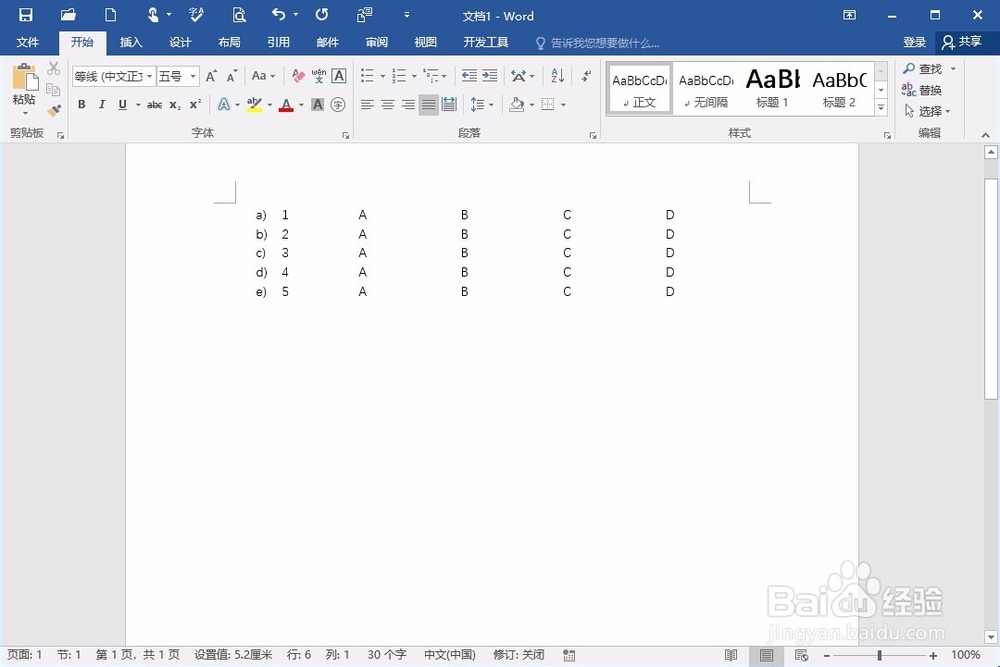
Task: Apply character shading
Action: coord(318,105)
